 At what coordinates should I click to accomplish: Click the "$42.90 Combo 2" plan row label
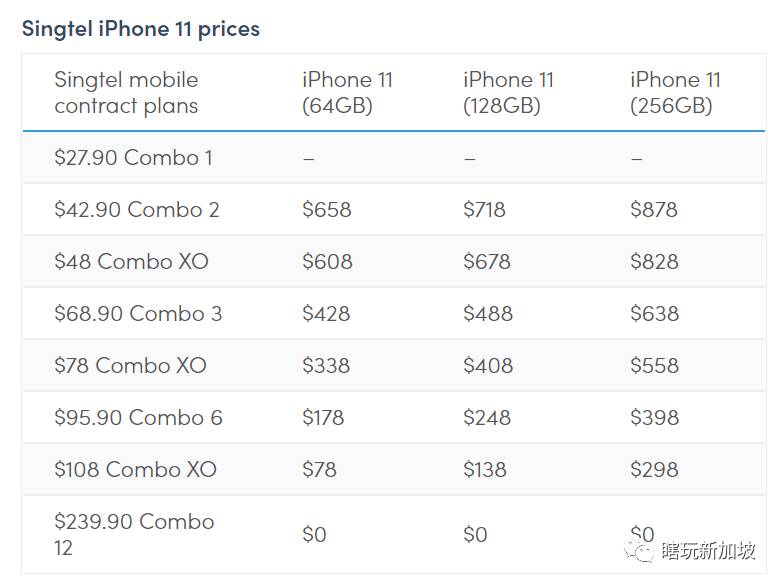[x=137, y=210]
